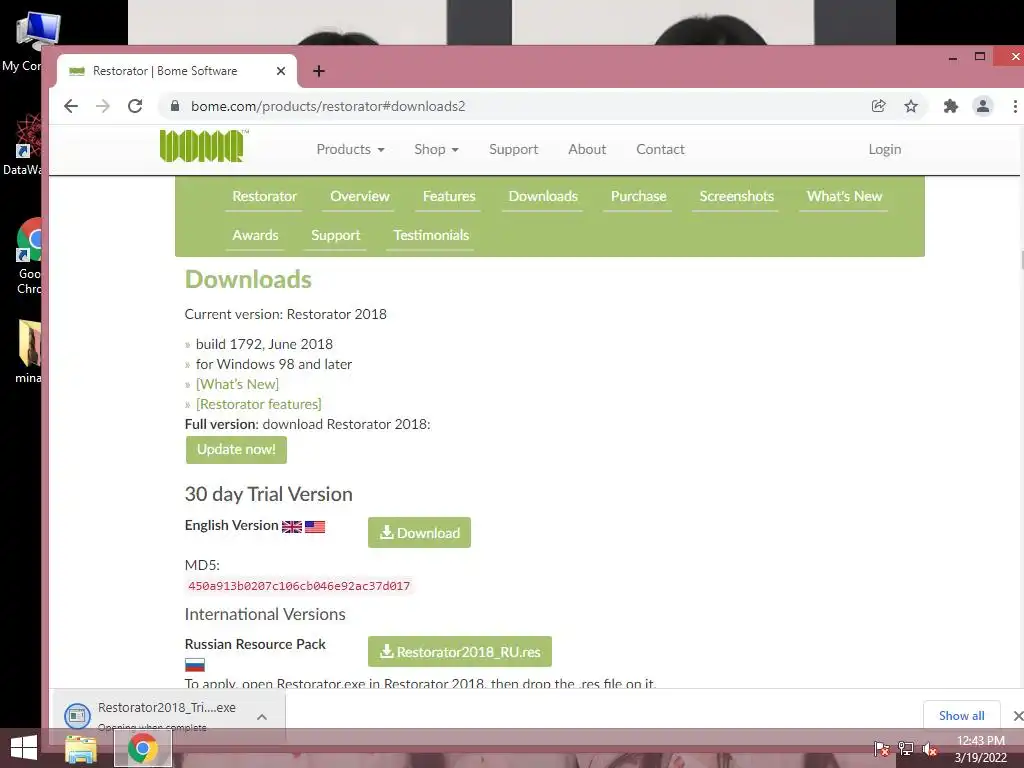
Task: Select the DataWa desktop shortcut icon
Action: click(x=24, y=145)
